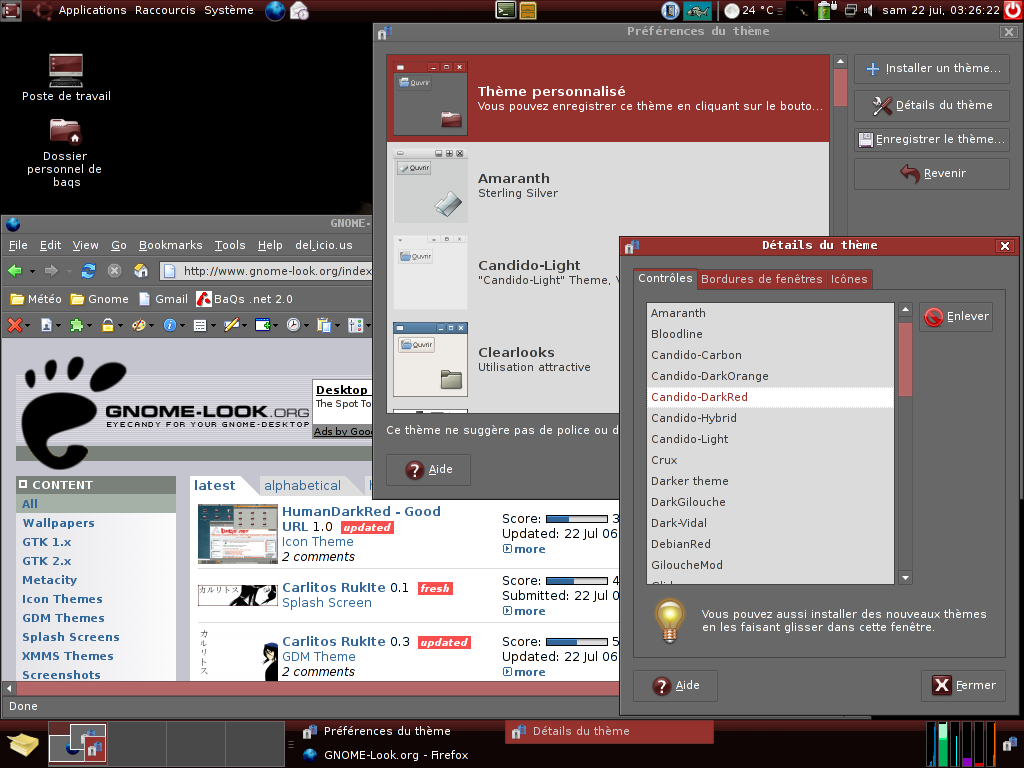Viewport: 1024px width, 768px height.
Task: Click the window-with-plus Resize toolbar icon
Action: coord(263,325)
